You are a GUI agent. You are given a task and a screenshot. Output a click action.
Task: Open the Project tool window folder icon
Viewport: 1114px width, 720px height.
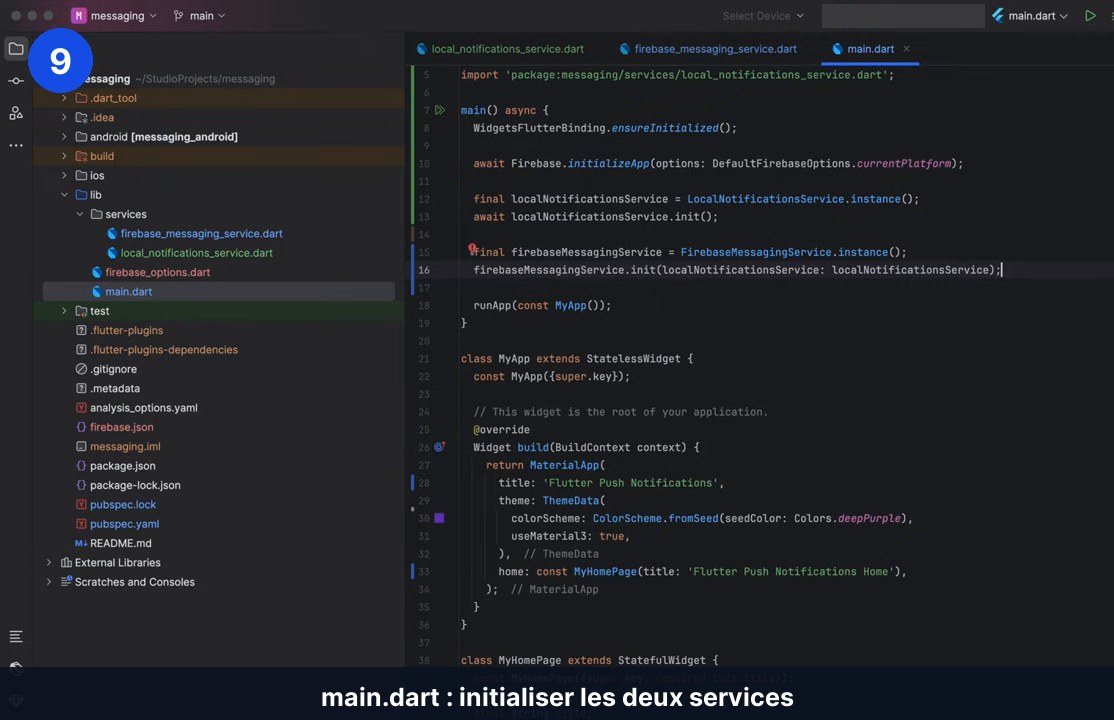[x=16, y=49]
